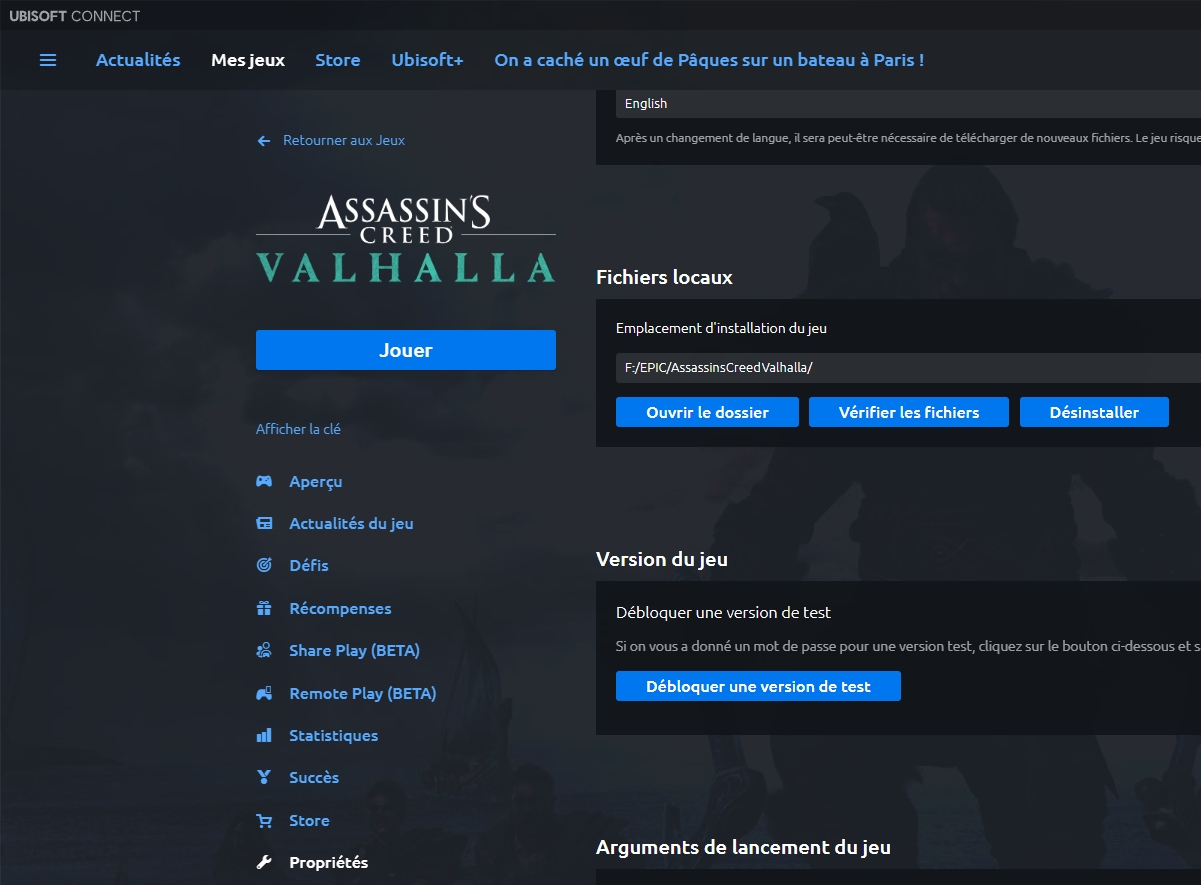This screenshot has height=885, width=1201.
Task: Open the English language dropdown
Action: [x=908, y=103]
